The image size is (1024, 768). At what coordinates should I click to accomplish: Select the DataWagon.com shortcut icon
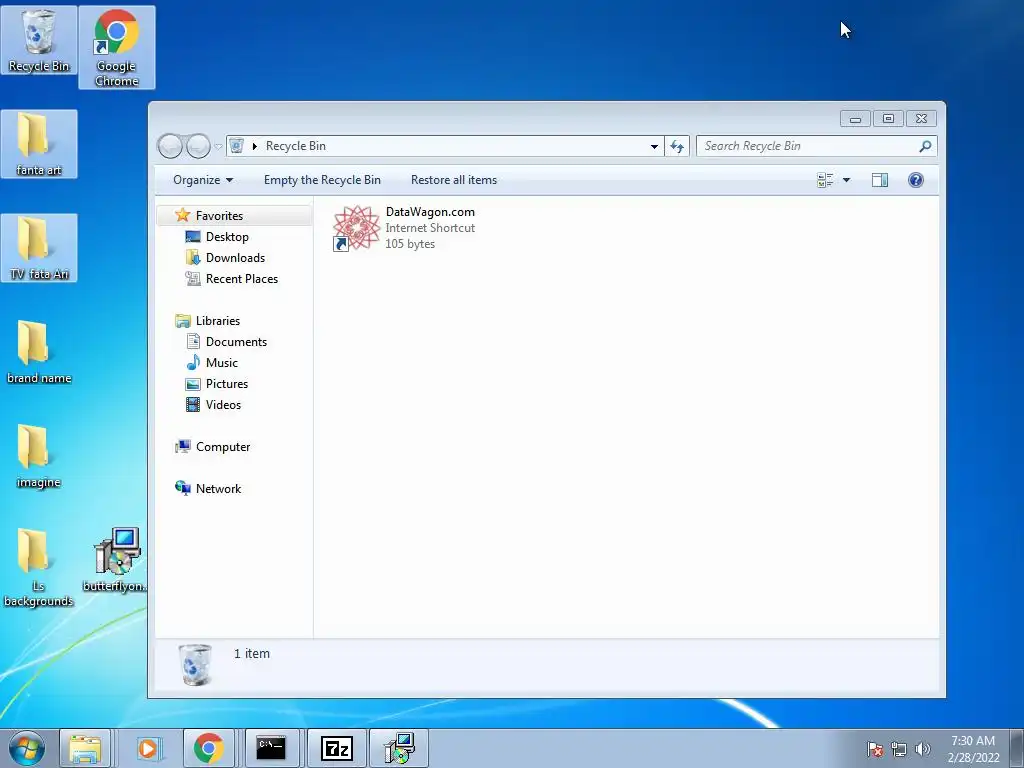tap(356, 228)
